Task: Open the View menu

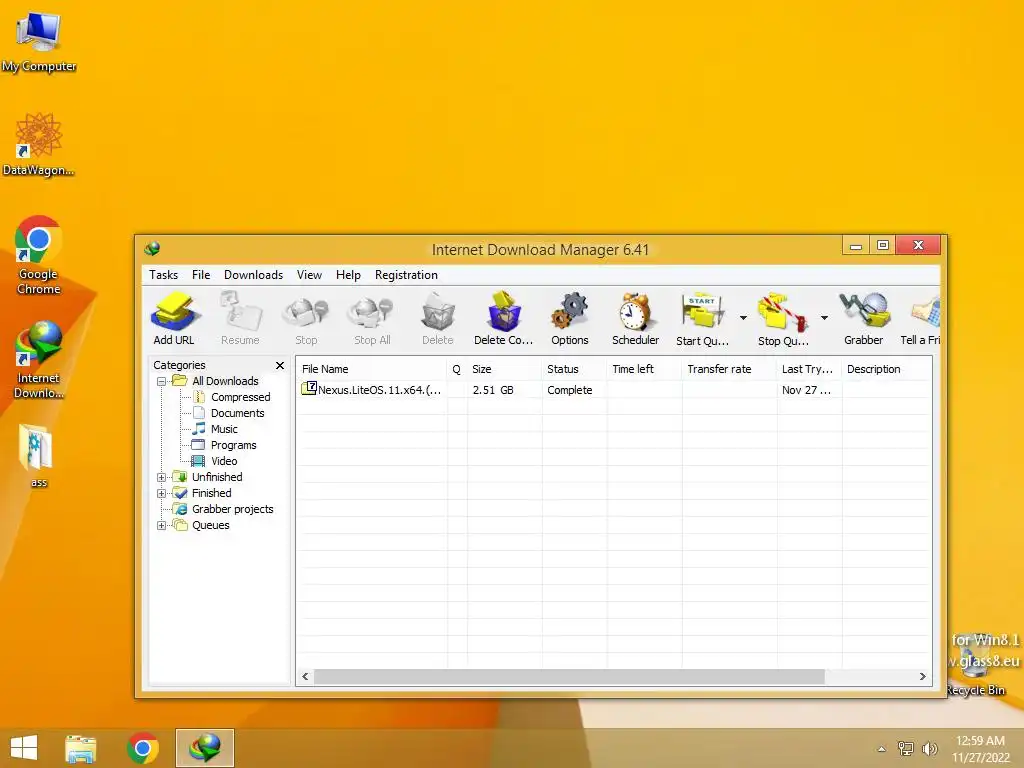Action: tap(310, 275)
